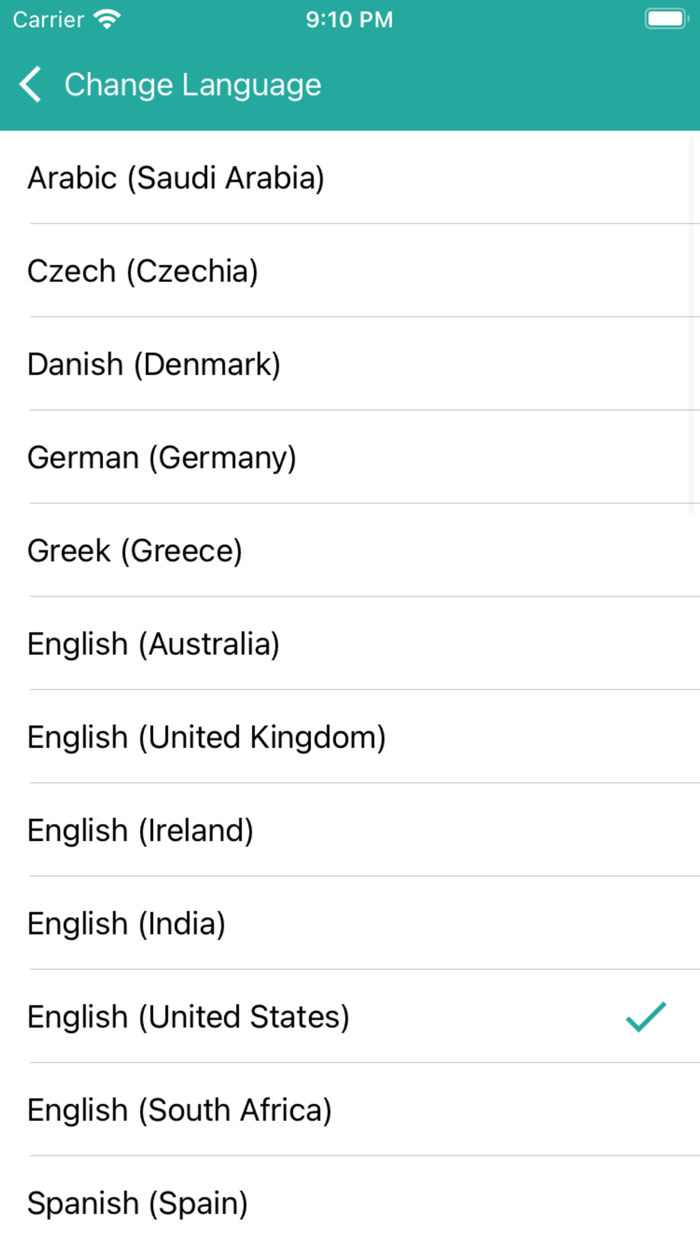700x1244 pixels.
Task: Select Spanish (Spain) language
Action: [138, 1203]
